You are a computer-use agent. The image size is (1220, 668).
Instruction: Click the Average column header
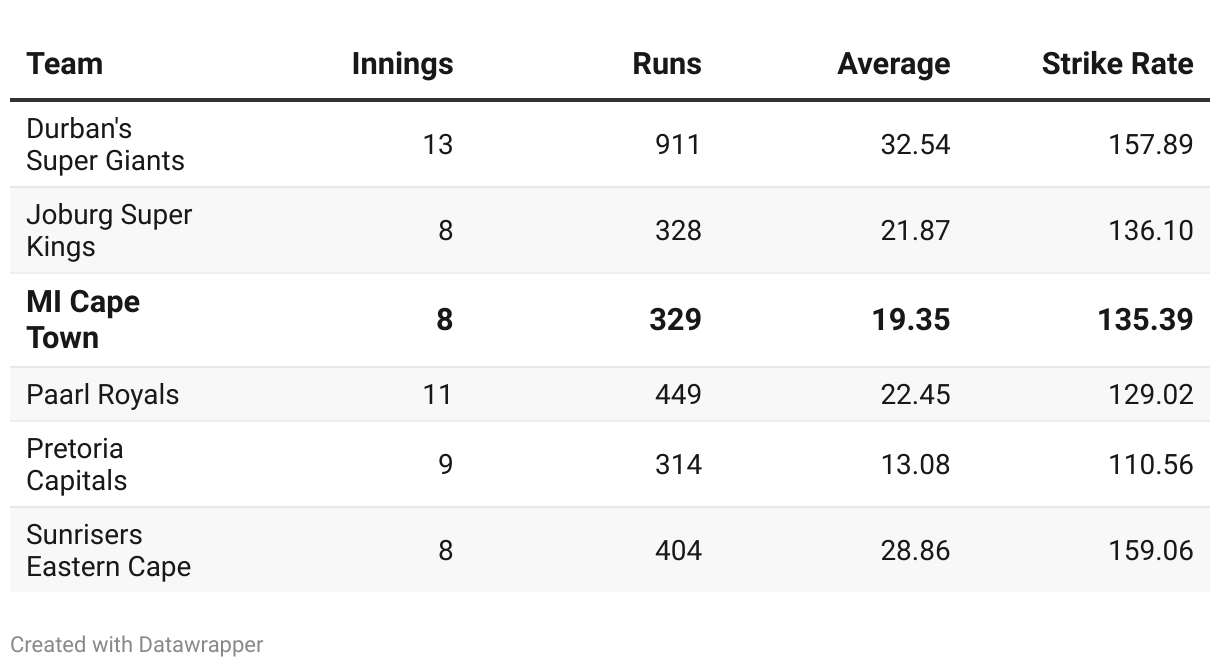(x=894, y=64)
